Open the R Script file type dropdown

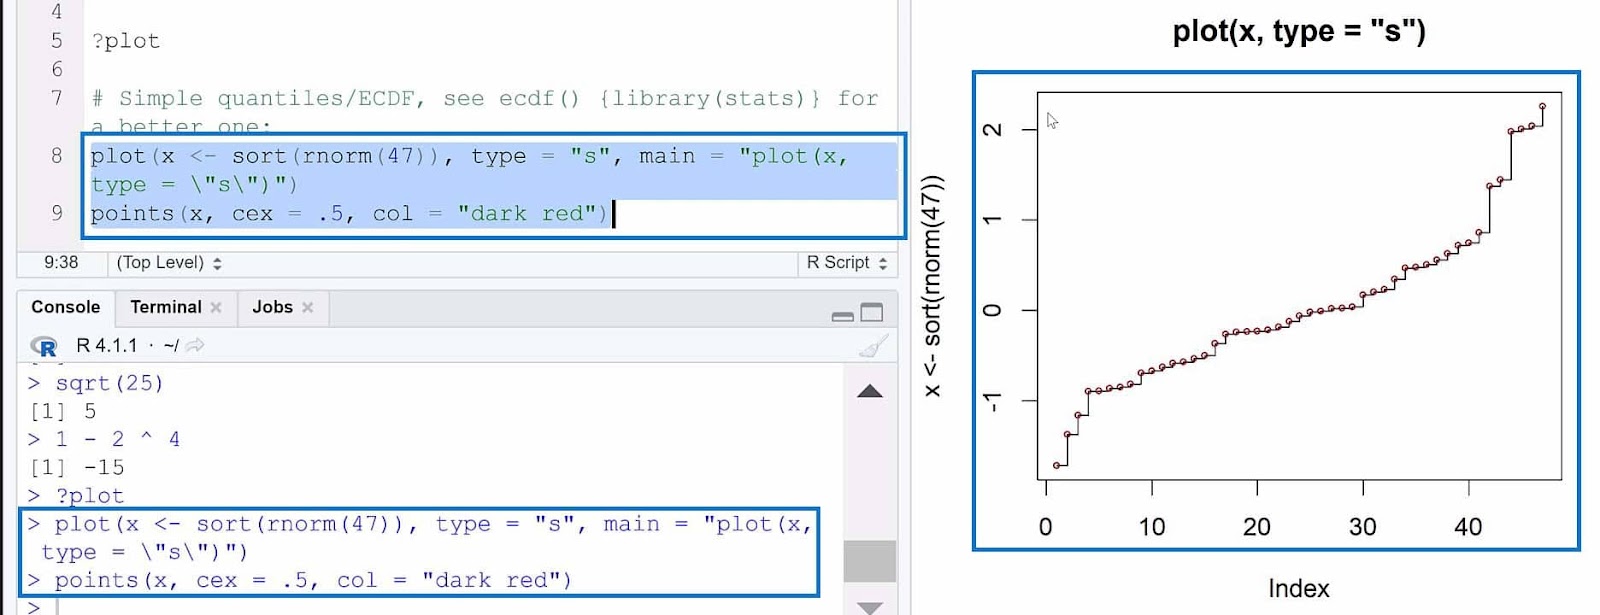[x=847, y=263]
